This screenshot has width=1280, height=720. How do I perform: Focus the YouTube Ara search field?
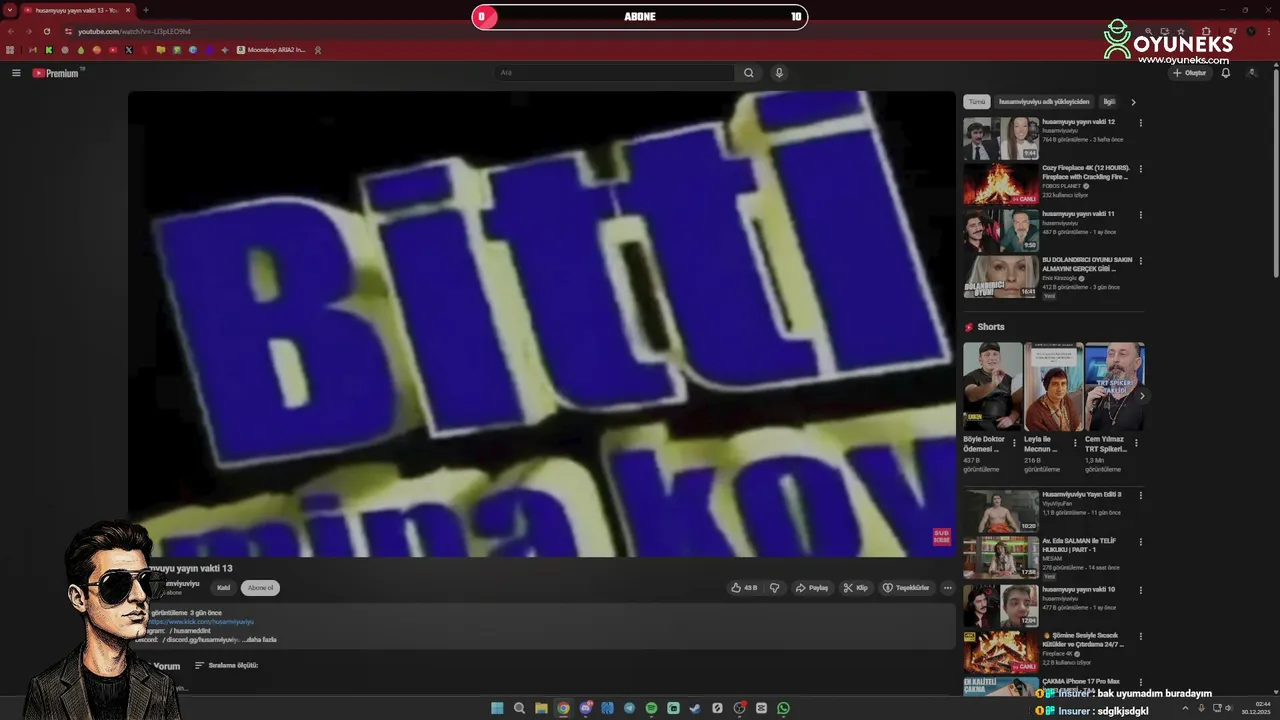[615, 73]
